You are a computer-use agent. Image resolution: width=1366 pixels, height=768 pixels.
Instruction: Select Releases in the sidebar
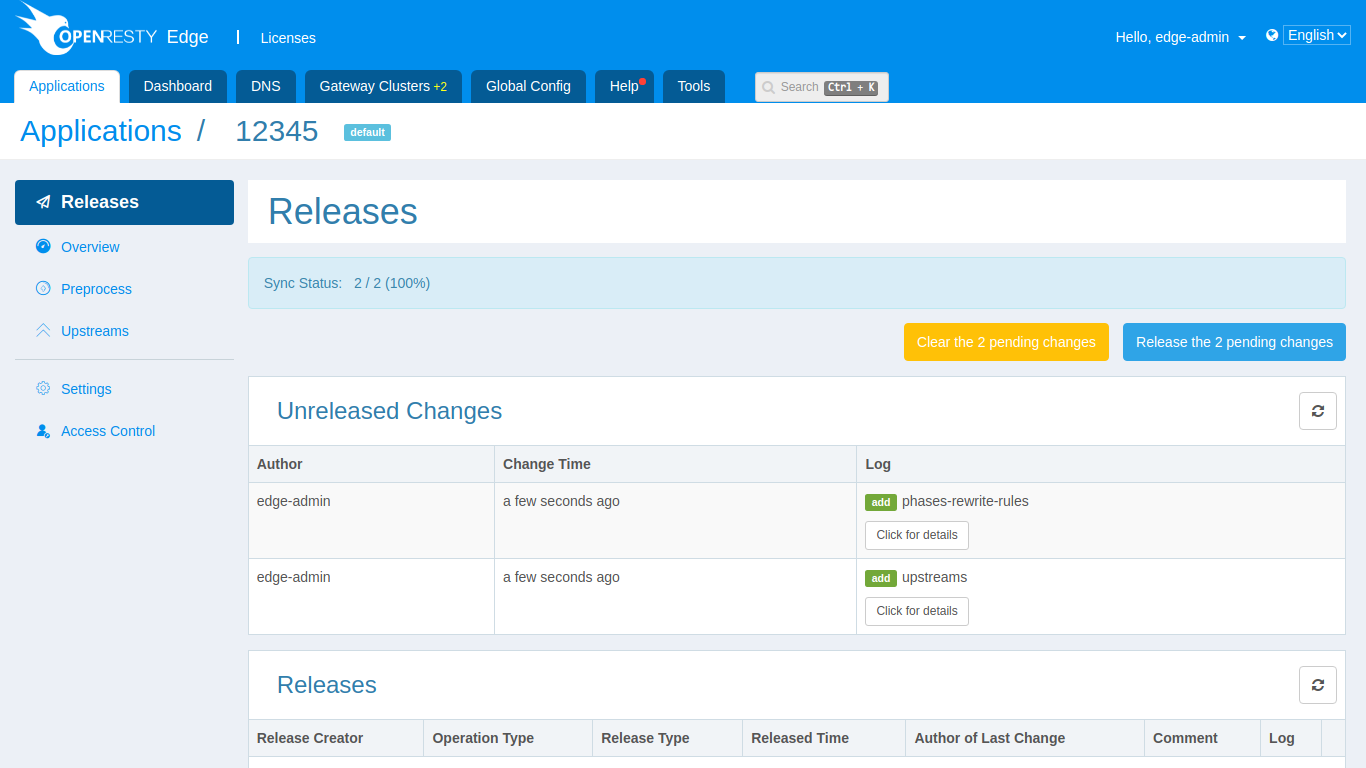[x=124, y=202]
